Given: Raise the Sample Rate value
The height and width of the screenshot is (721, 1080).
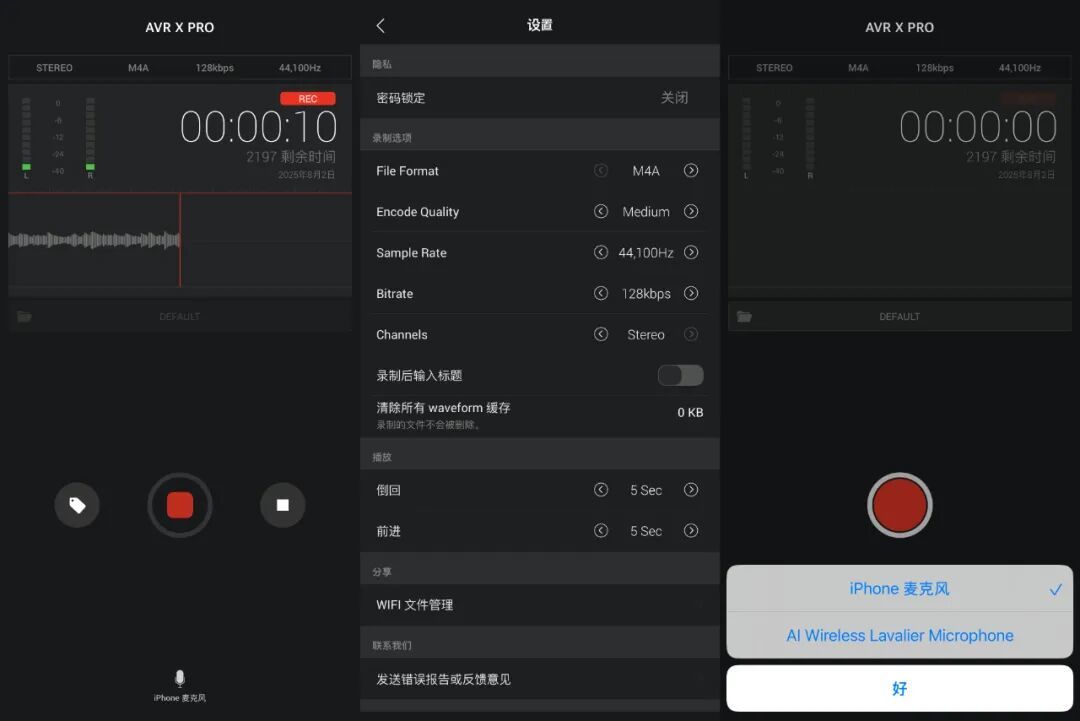Looking at the screenshot, I should [691, 252].
